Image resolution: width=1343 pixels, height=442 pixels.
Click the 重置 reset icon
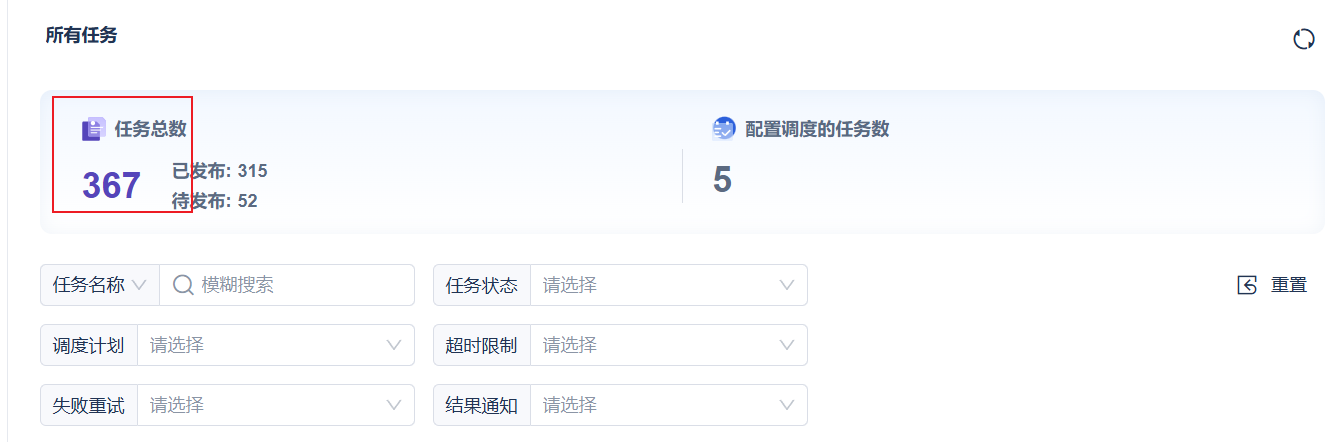(x=1247, y=285)
